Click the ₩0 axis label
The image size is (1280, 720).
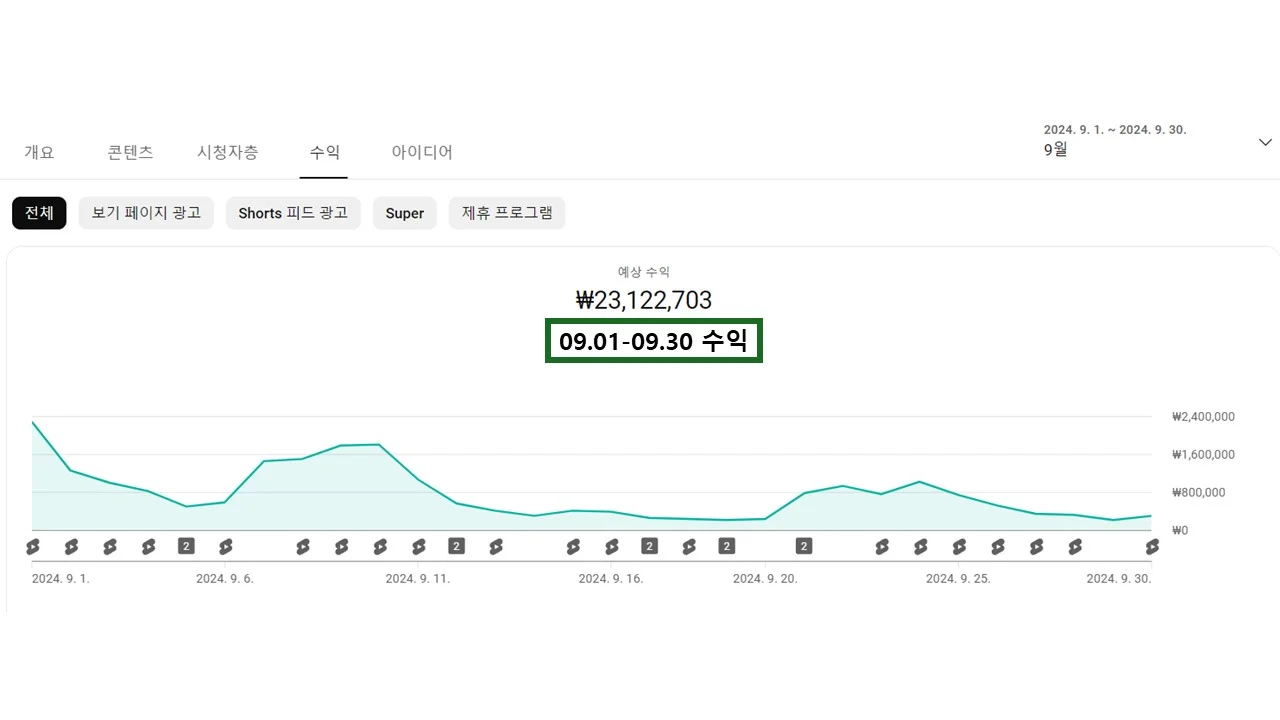[1180, 531]
